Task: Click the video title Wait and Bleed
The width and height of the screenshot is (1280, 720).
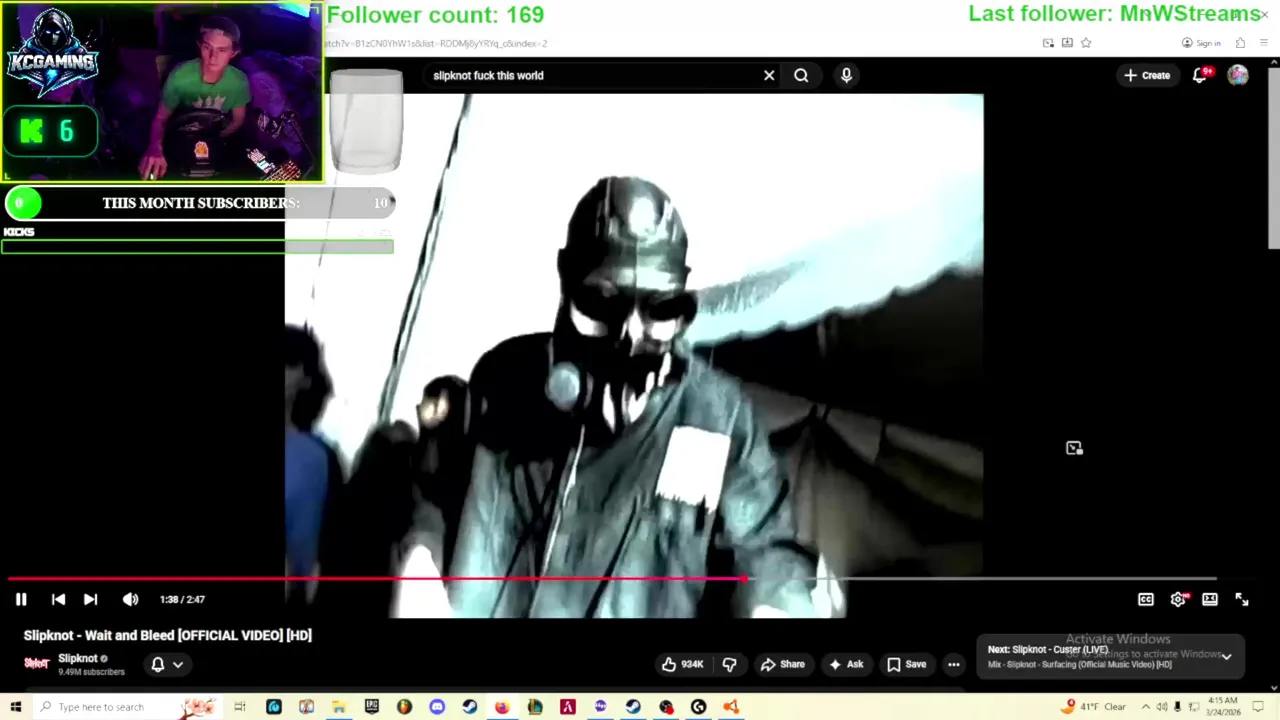Action: [167, 635]
